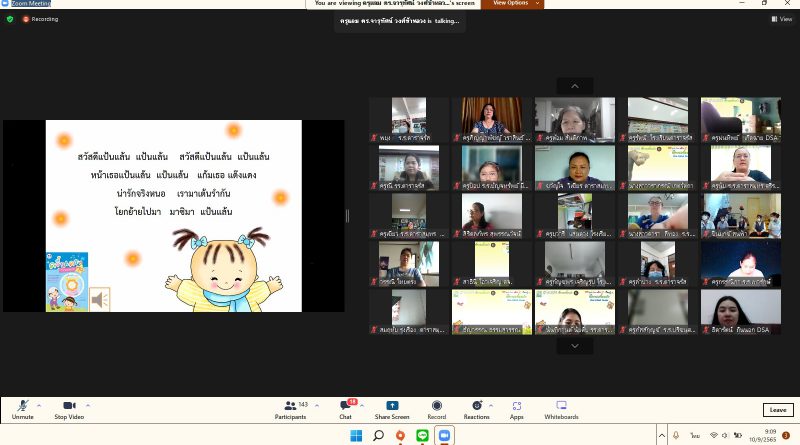Image resolution: width=800 pixels, height=445 pixels.
Task: Open the Wi-Fi network tray icon
Action: point(714,435)
